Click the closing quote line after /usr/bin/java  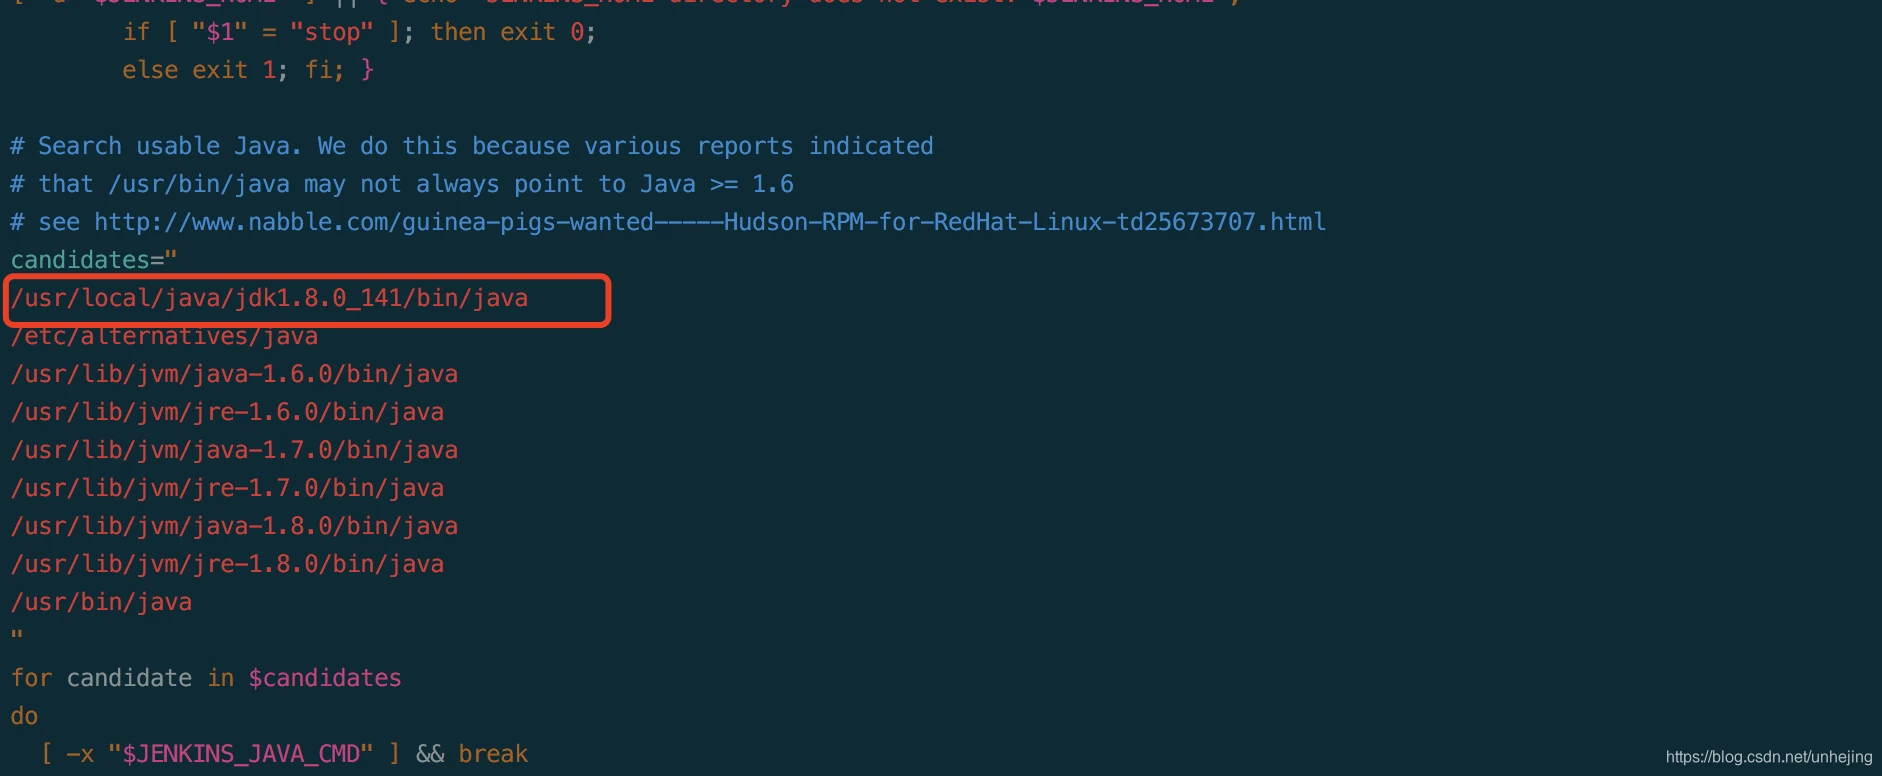pyautogui.click(x=16, y=636)
